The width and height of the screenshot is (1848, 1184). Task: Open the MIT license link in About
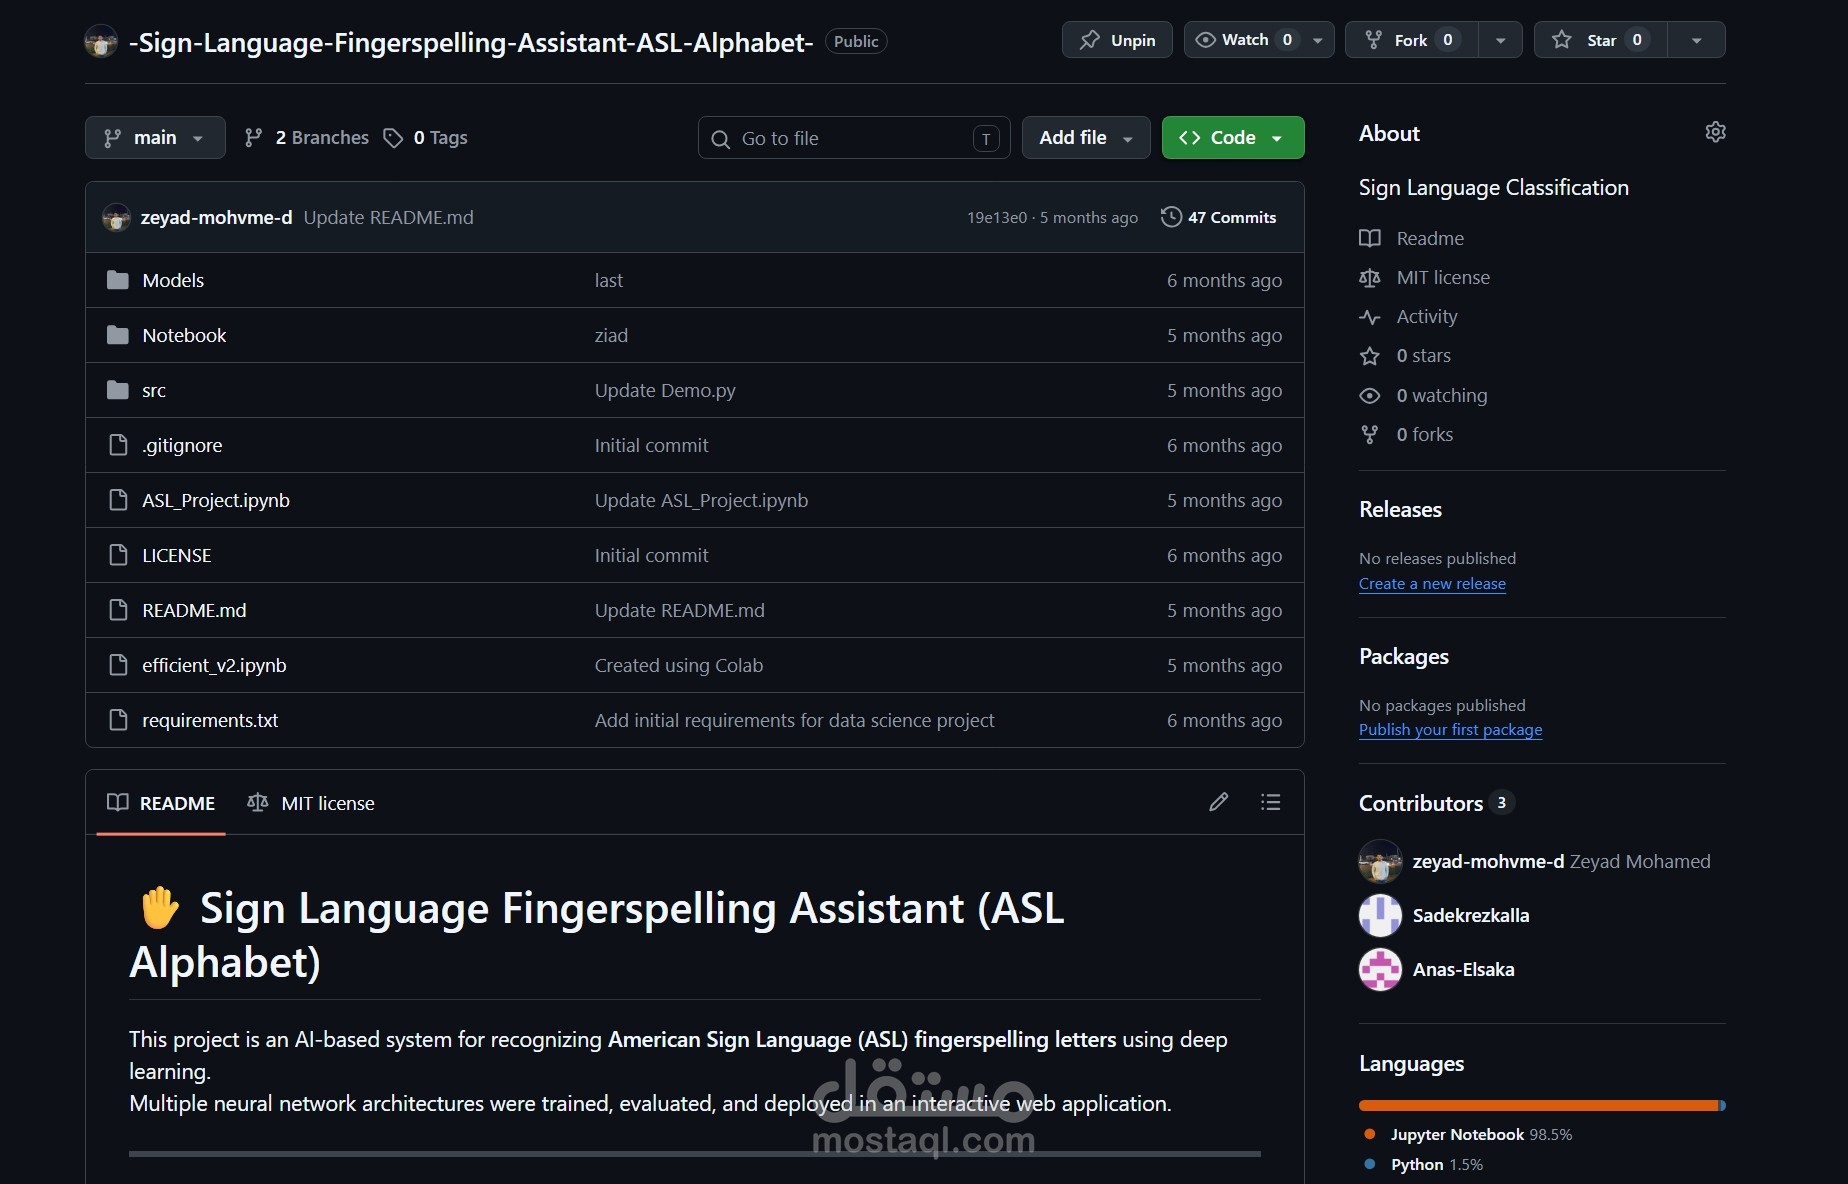pos(1443,277)
